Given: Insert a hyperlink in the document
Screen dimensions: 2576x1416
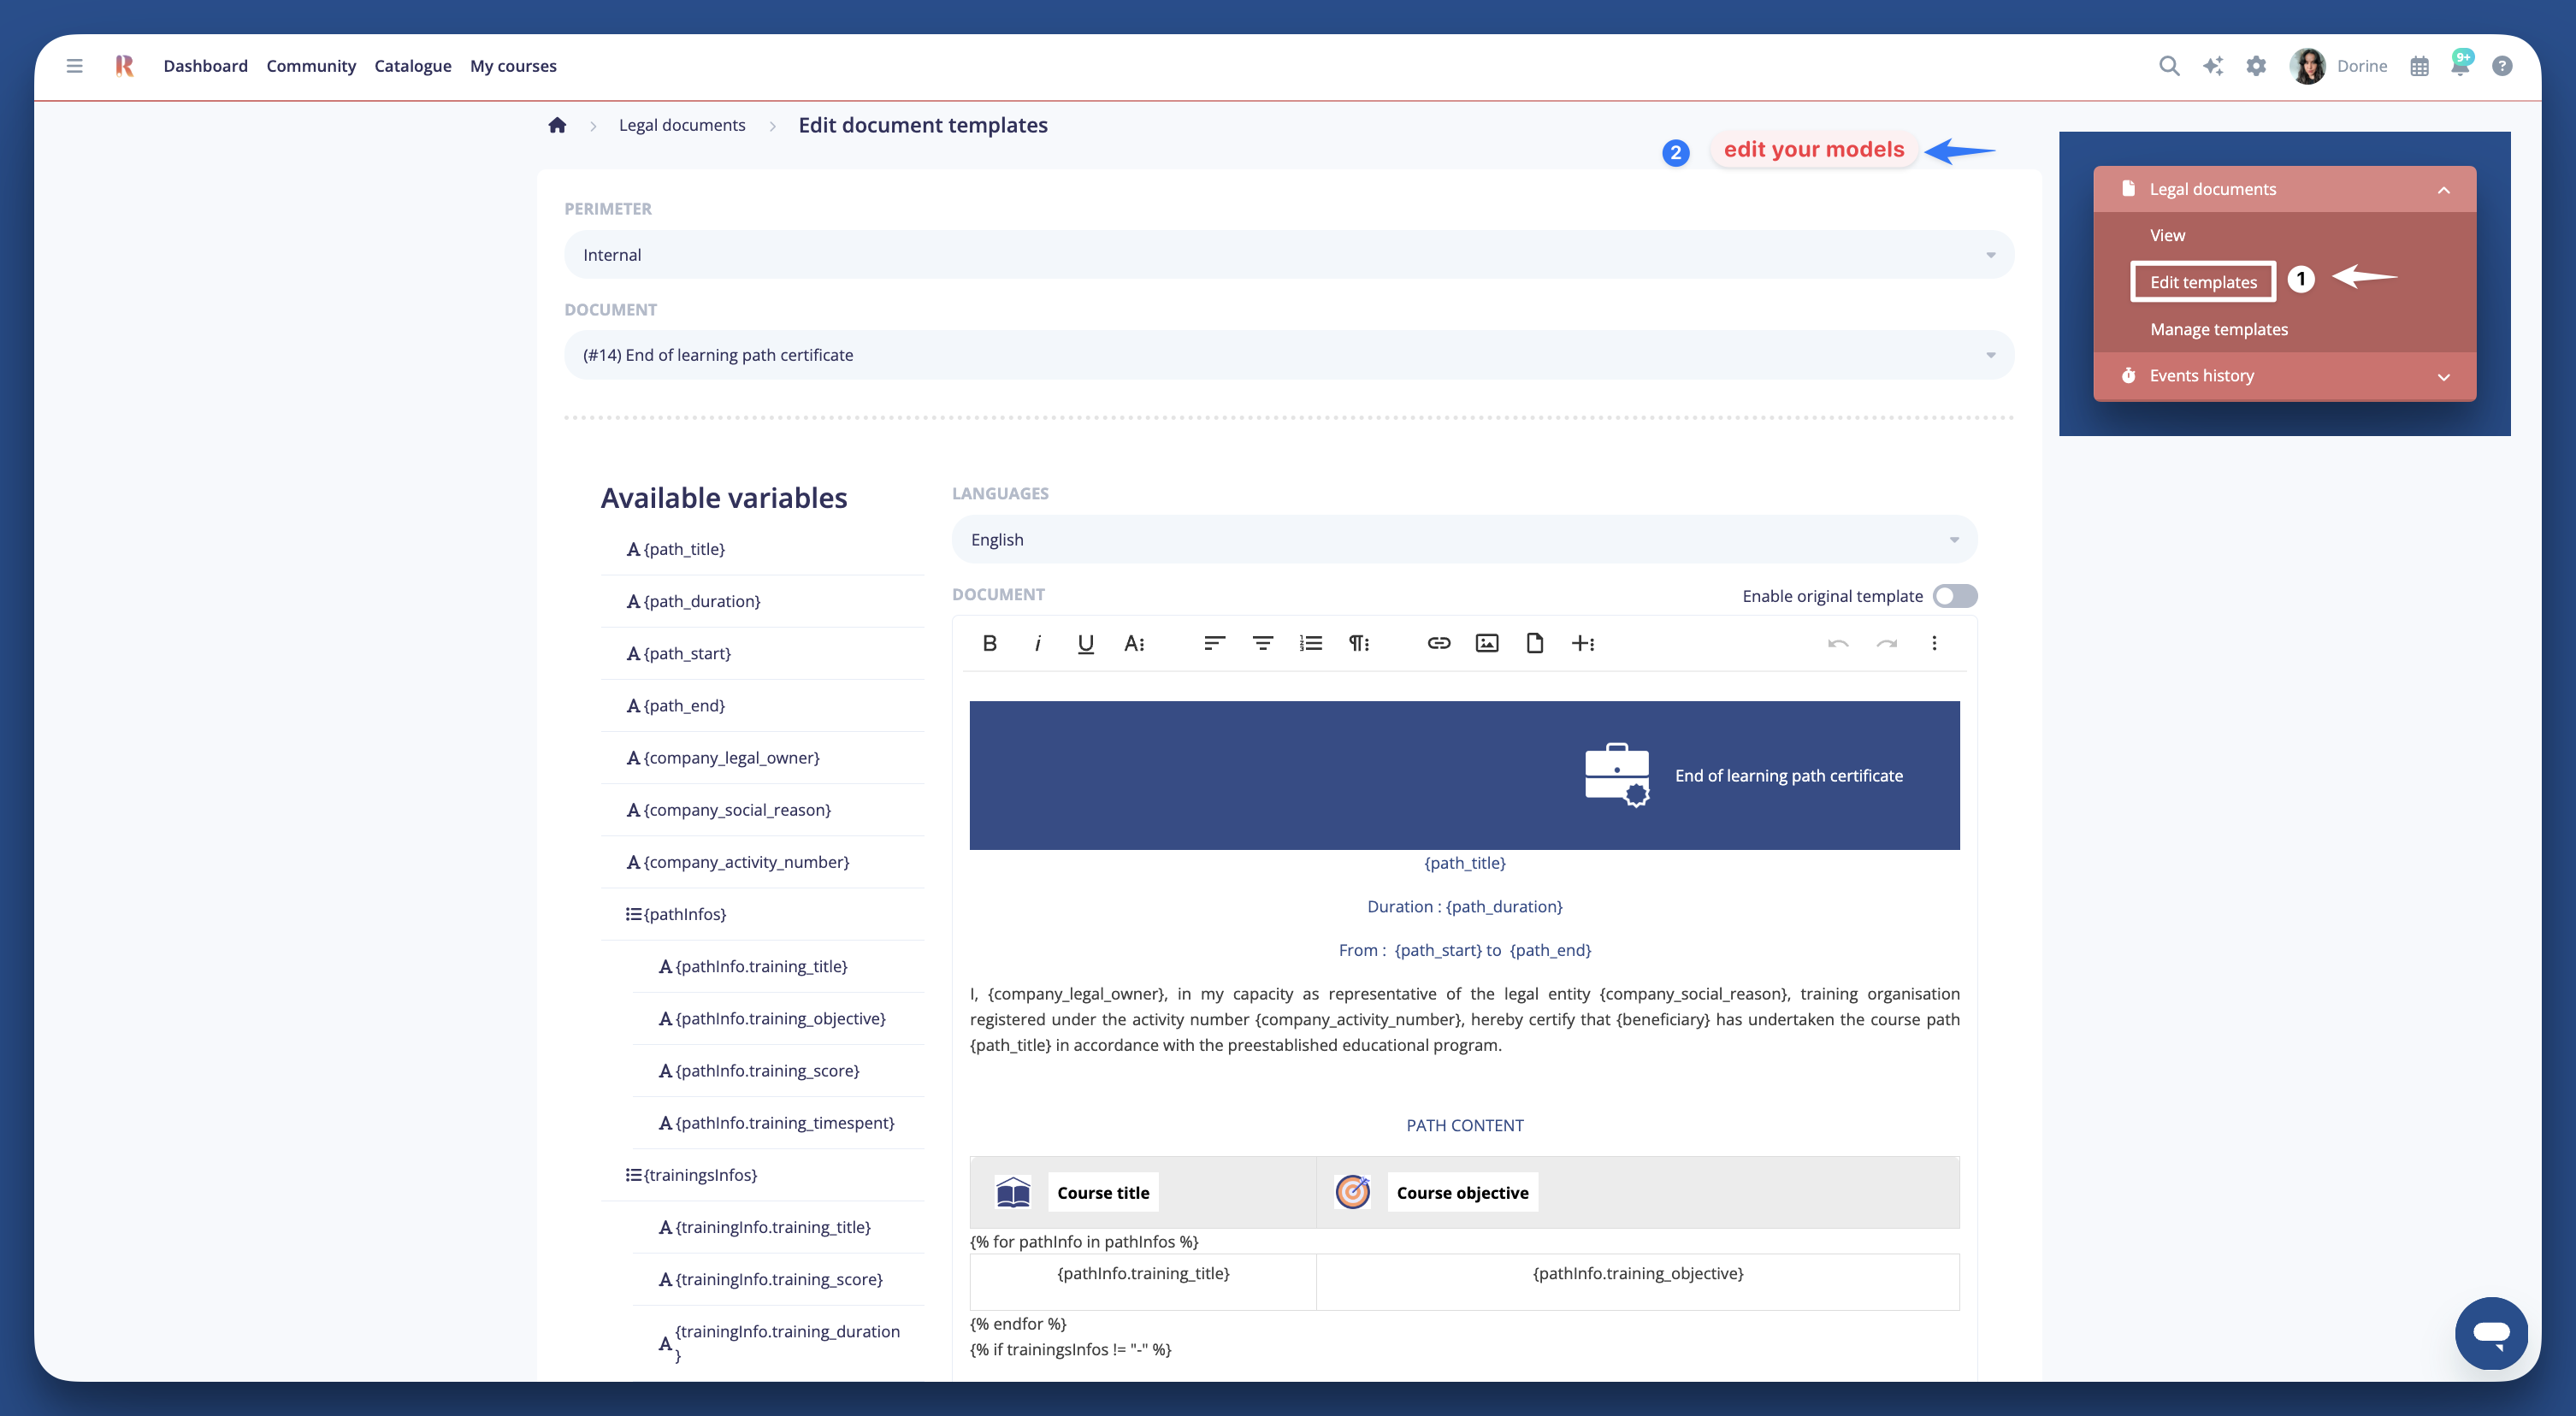Looking at the screenshot, I should (1439, 643).
